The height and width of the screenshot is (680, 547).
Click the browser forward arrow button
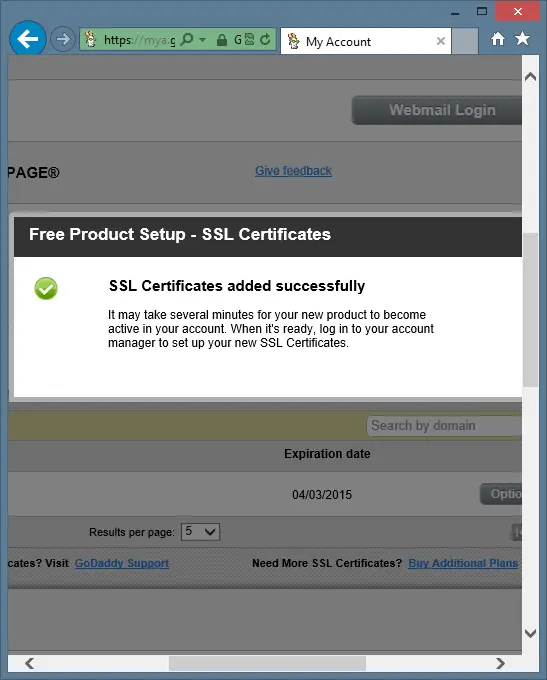(x=62, y=39)
